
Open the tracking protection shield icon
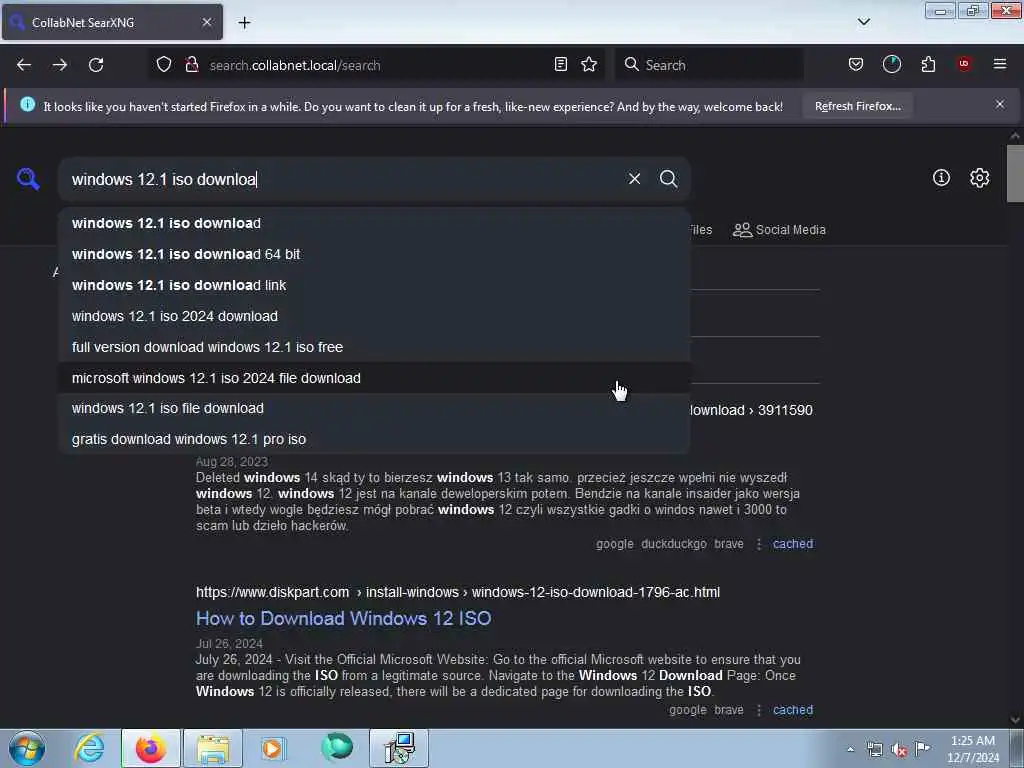[164, 65]
